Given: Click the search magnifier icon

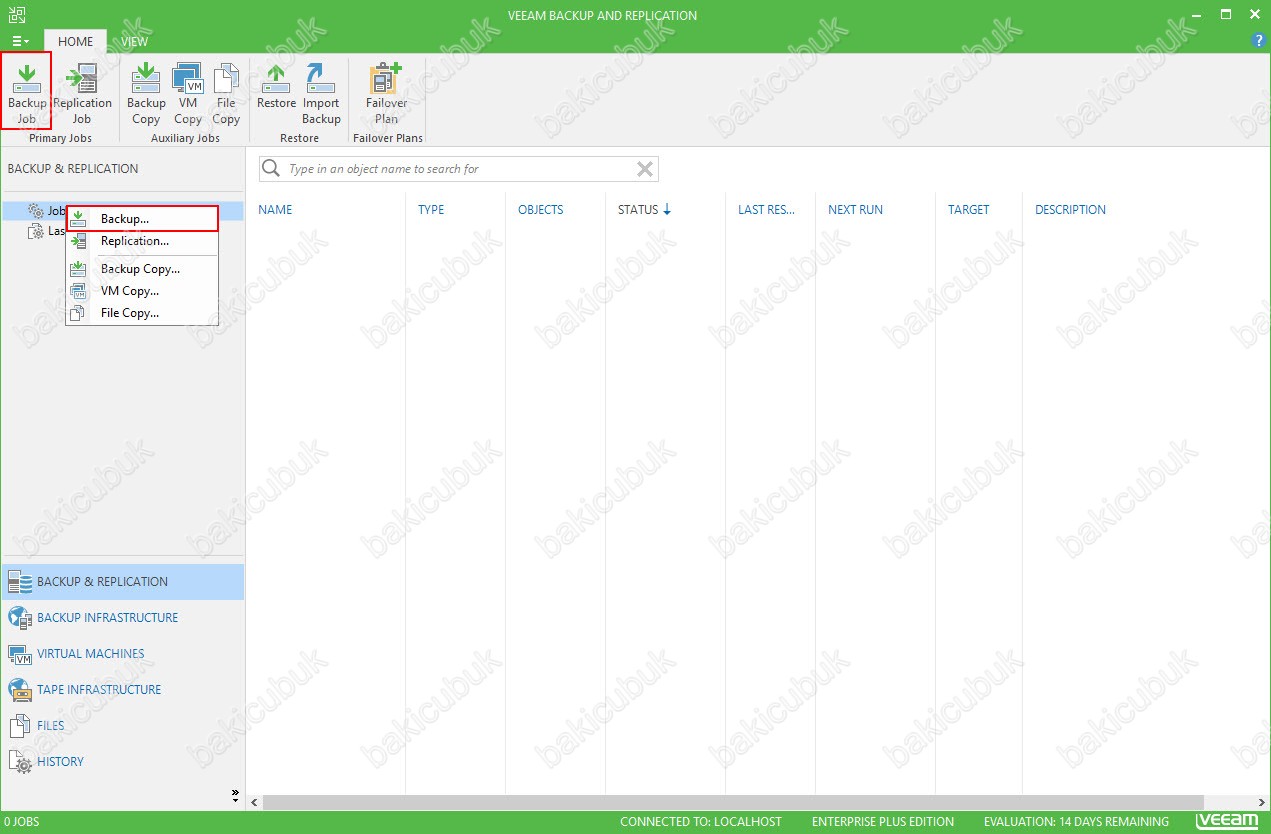Looking at the screenshot, I should click(x=271, y=169).
